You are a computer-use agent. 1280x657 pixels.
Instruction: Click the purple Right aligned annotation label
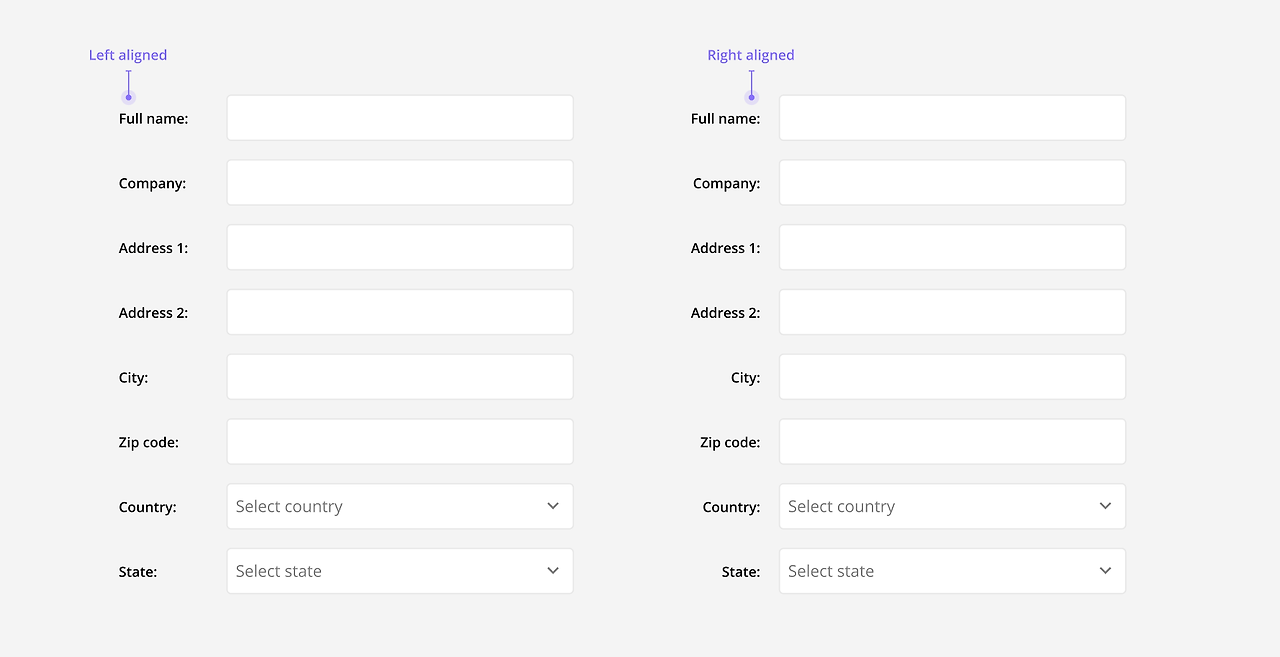(751, 55)
